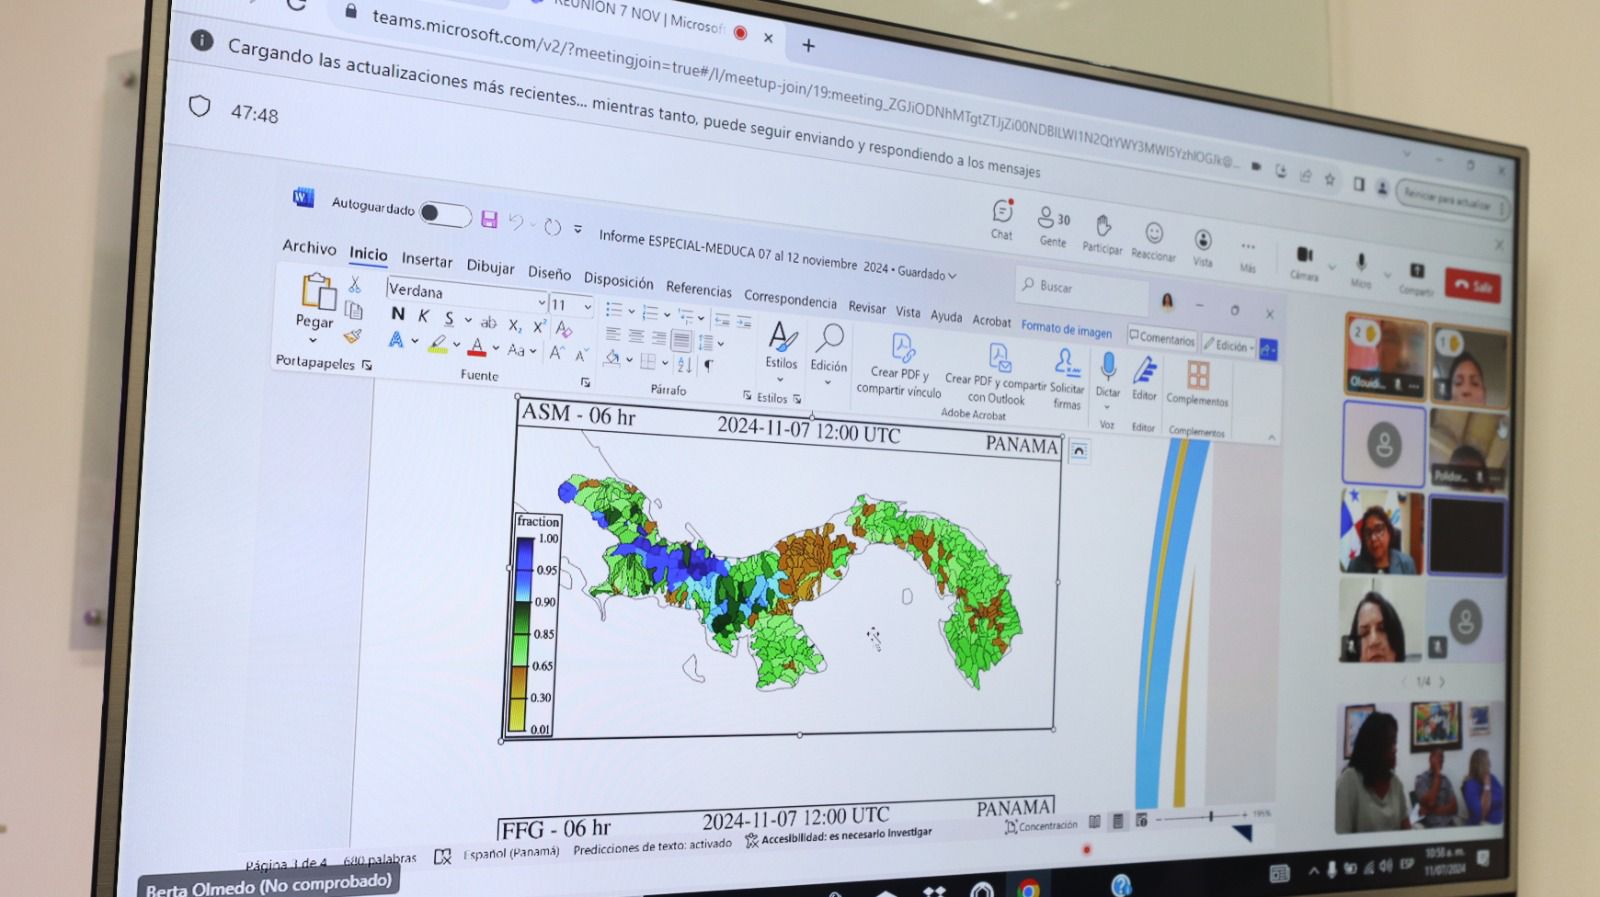Click the Clear formatting icon
This screenshot has width=1600, height=897.
coord(565,330)
